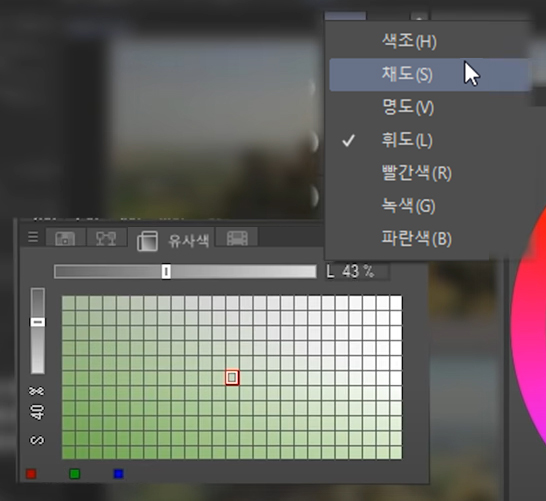Image resolution: width=546 pixels, height=501 pixels.
Task: Click the L 43 % value field
Action: (x=358, y=272)
